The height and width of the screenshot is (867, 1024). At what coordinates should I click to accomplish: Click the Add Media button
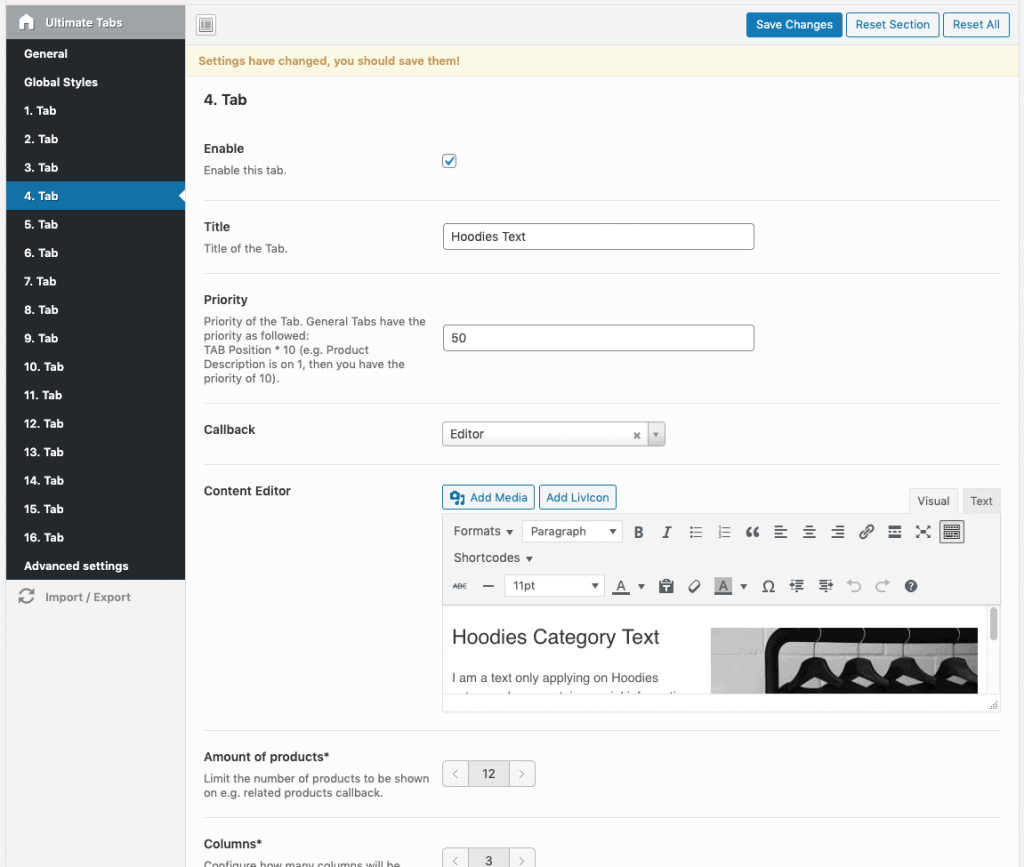coord(488,497)
